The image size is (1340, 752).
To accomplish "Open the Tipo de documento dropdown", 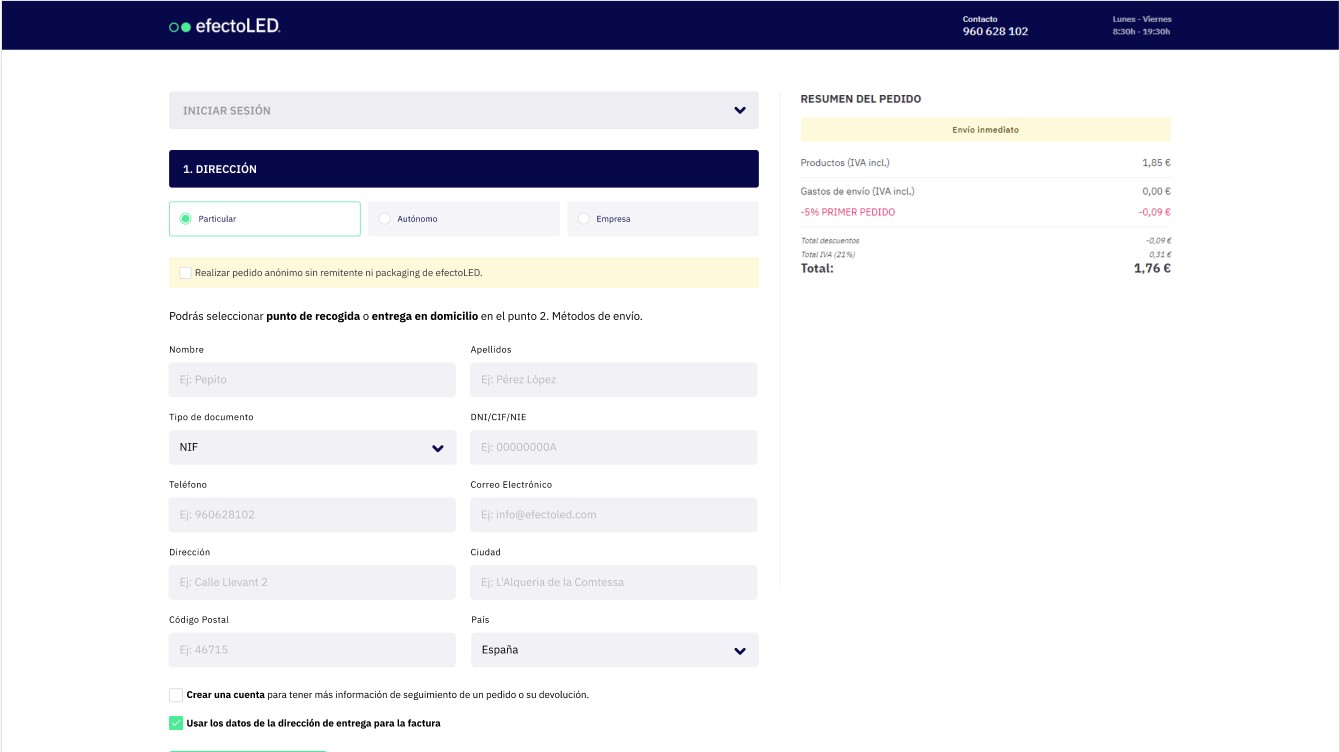I will (312, 448).
